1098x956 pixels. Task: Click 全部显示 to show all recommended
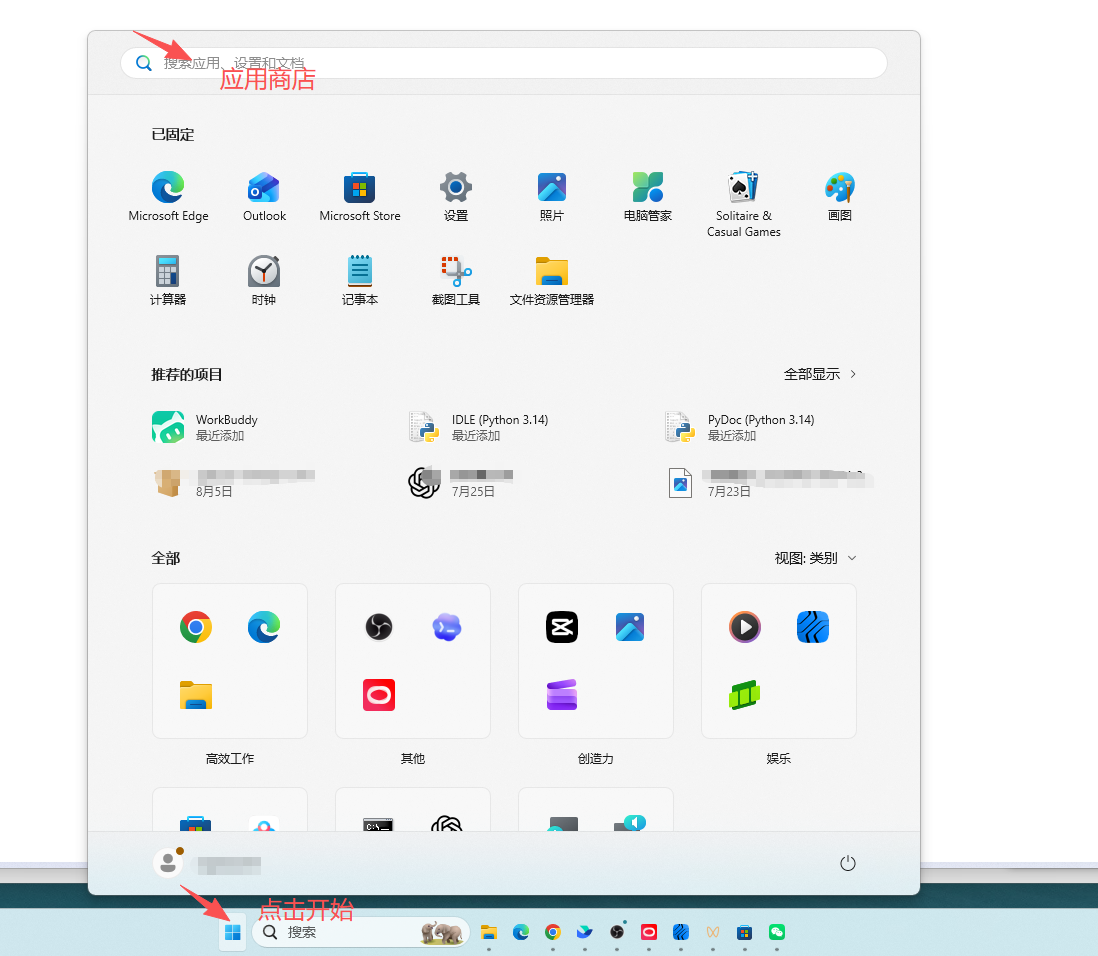coord(819,374)
